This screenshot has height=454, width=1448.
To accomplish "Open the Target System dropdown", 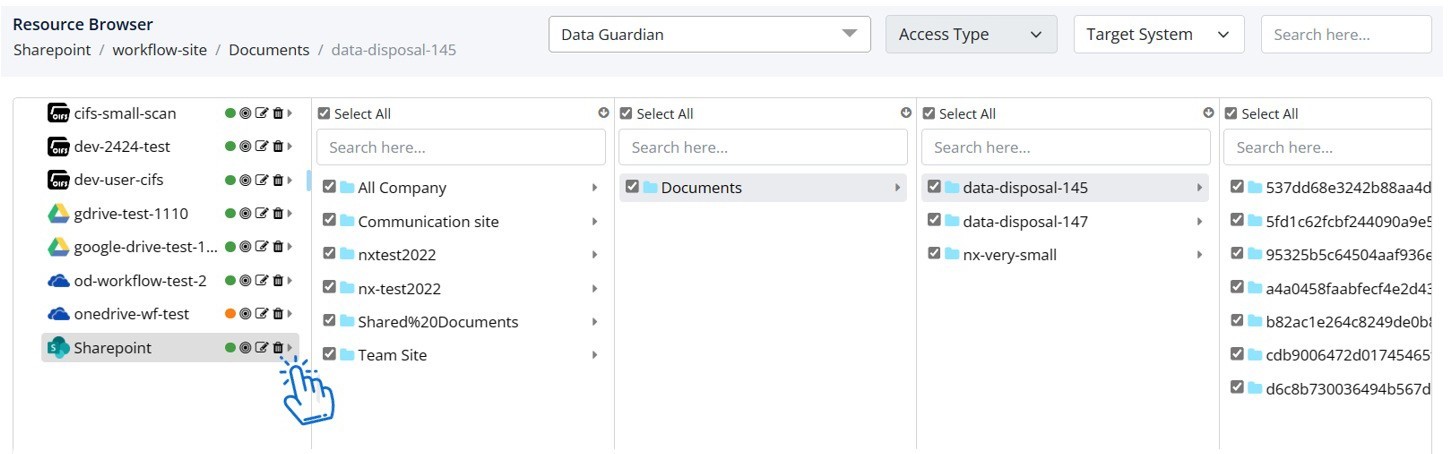I will pos(1159,34).
